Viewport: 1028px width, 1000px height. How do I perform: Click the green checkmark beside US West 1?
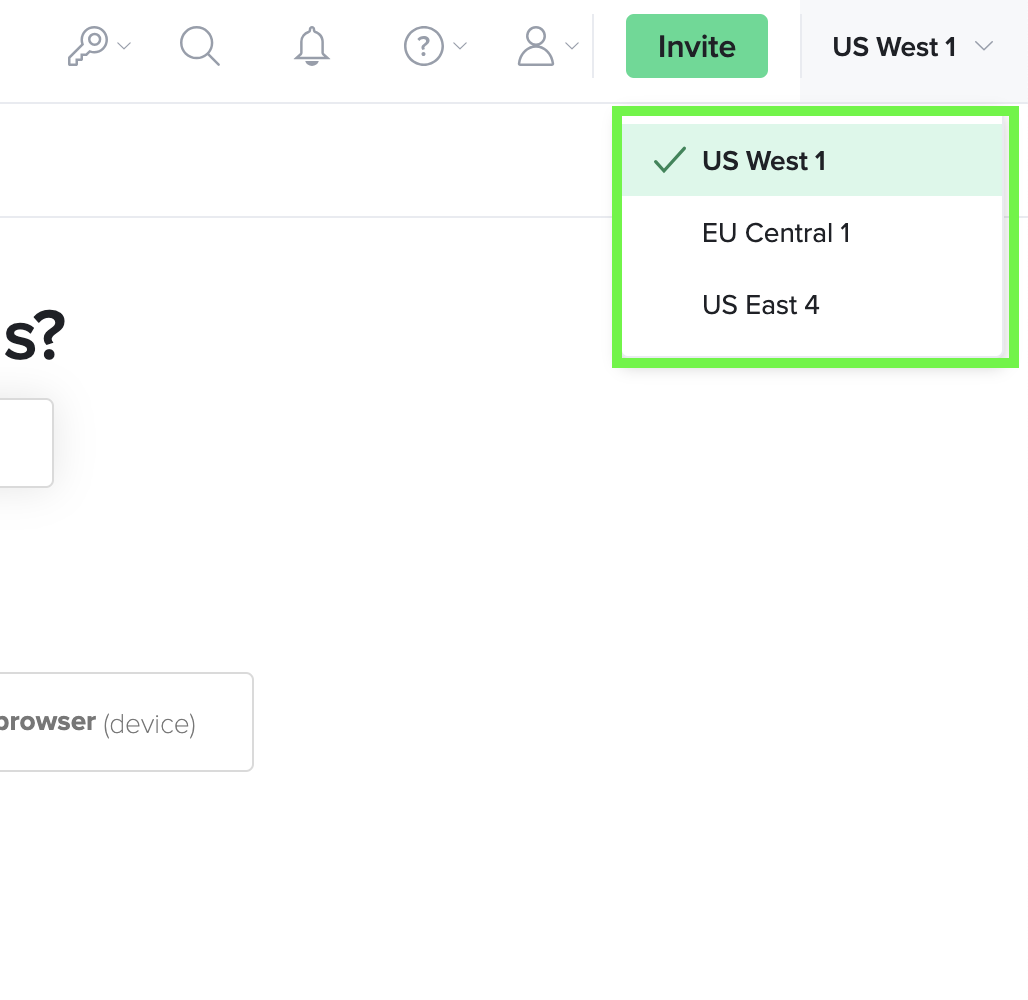click(x=669, y=160)
